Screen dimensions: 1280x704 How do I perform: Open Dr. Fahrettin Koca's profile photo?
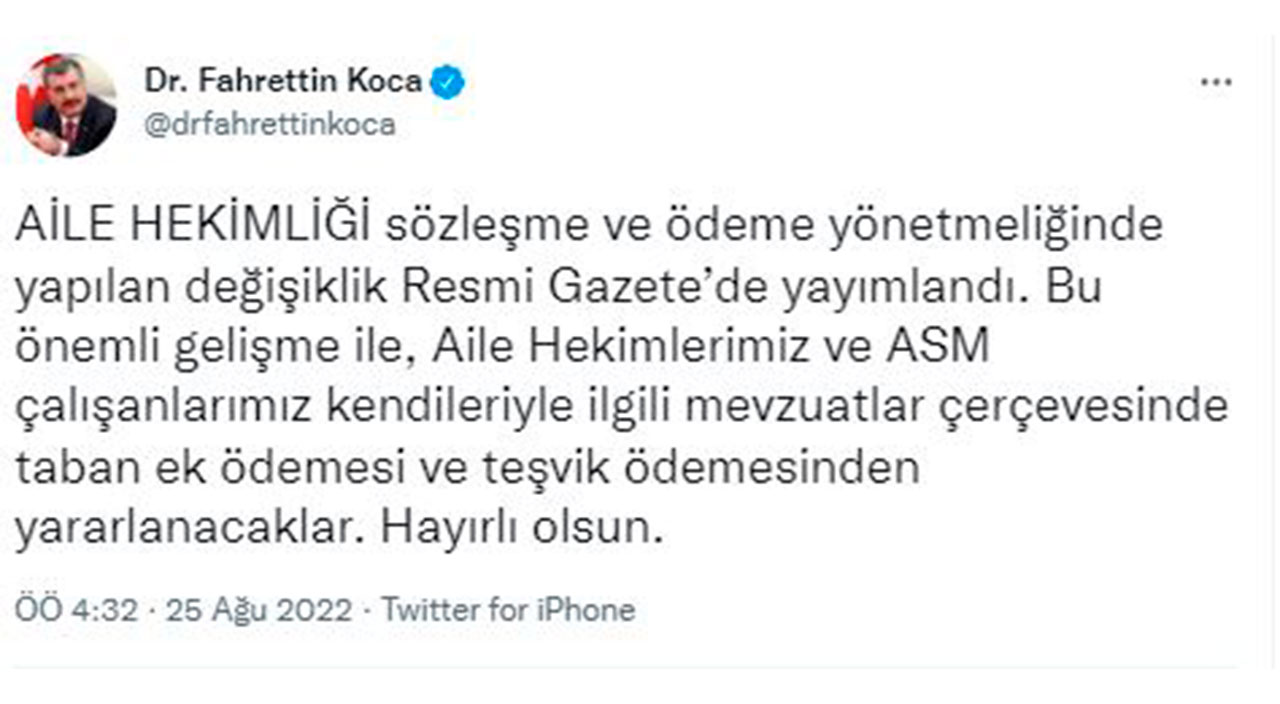(66, 104)
